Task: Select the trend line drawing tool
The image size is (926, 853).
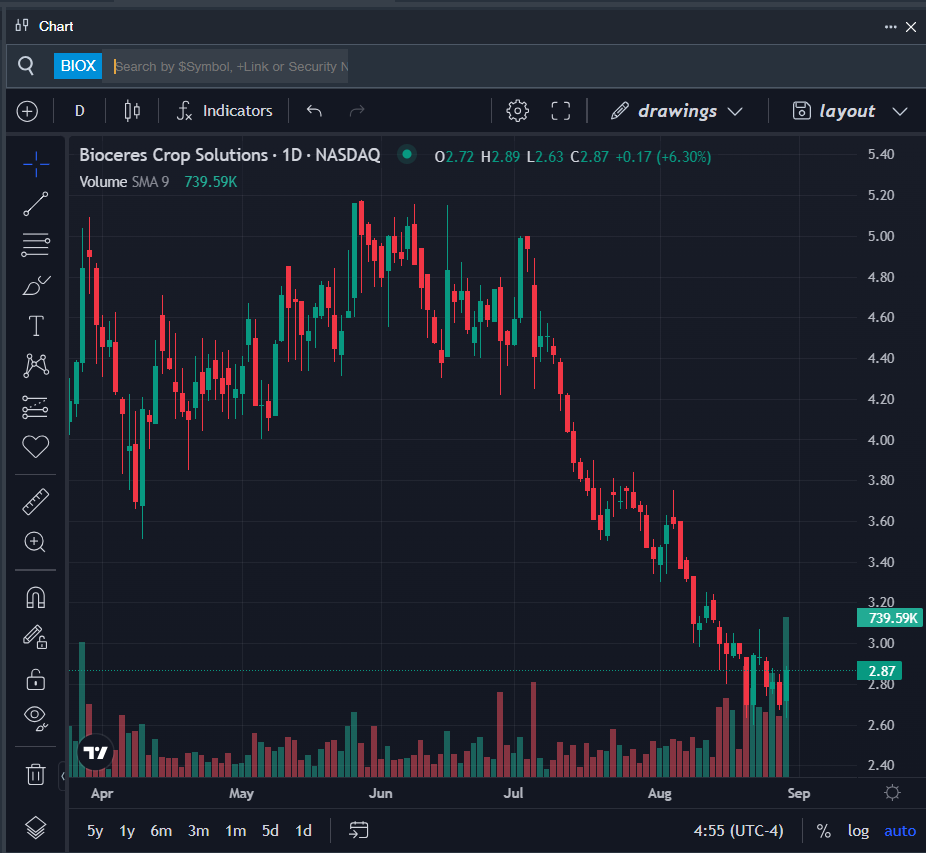Action: [35, 204]
